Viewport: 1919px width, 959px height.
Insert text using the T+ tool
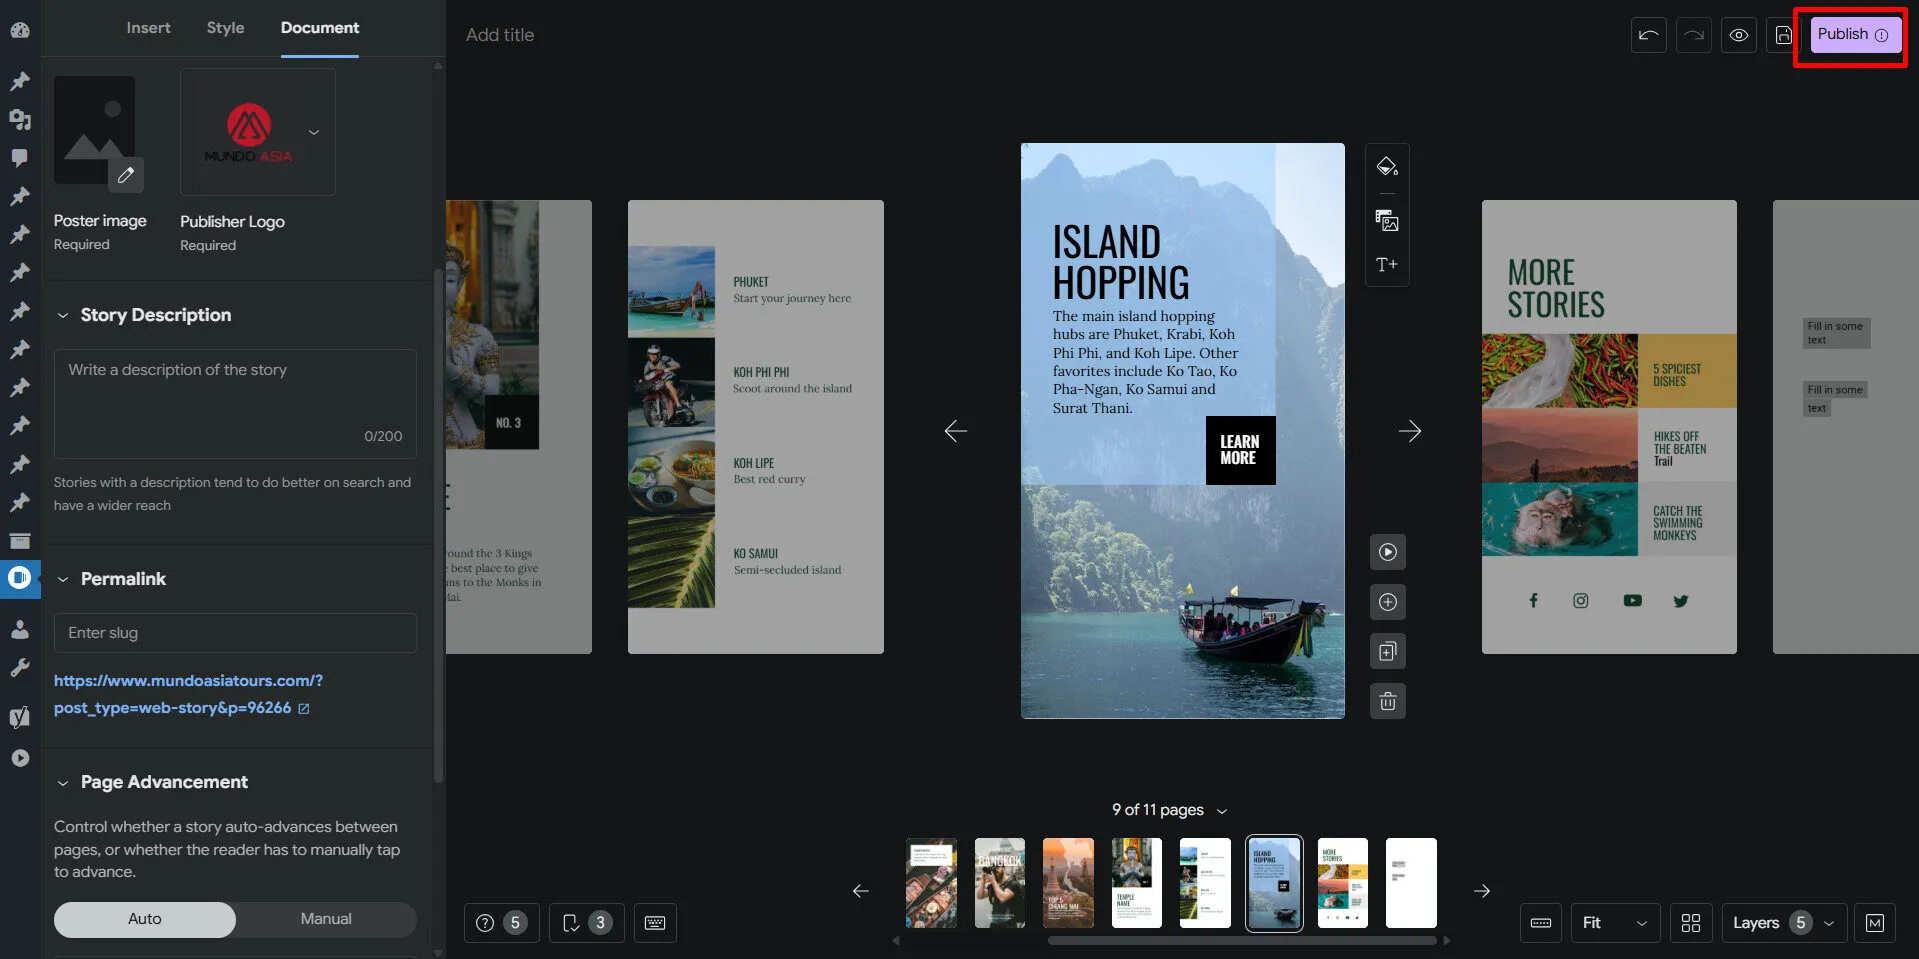click(1387, 264)
